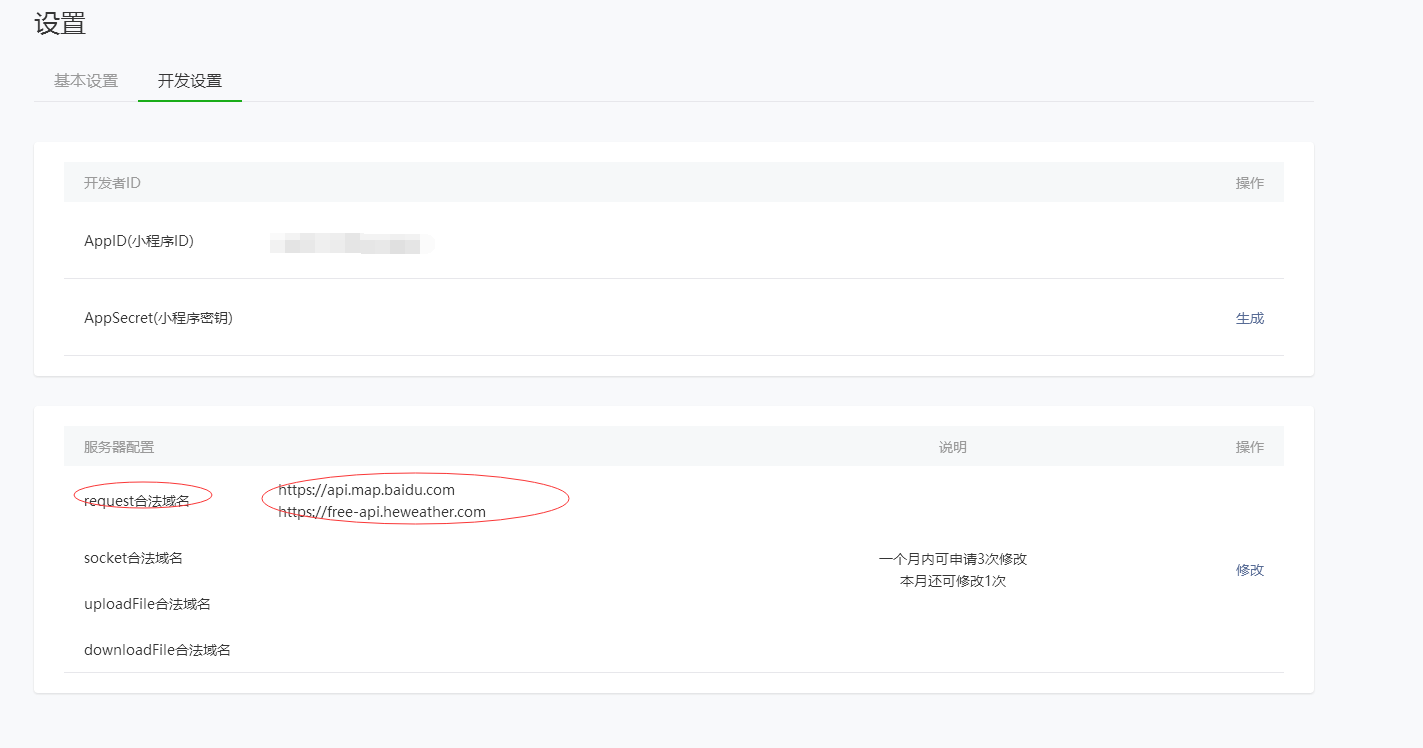The image size is (1423, 748).
Task: Click 修改 to edit server domains
Action: click(1249, 569)
